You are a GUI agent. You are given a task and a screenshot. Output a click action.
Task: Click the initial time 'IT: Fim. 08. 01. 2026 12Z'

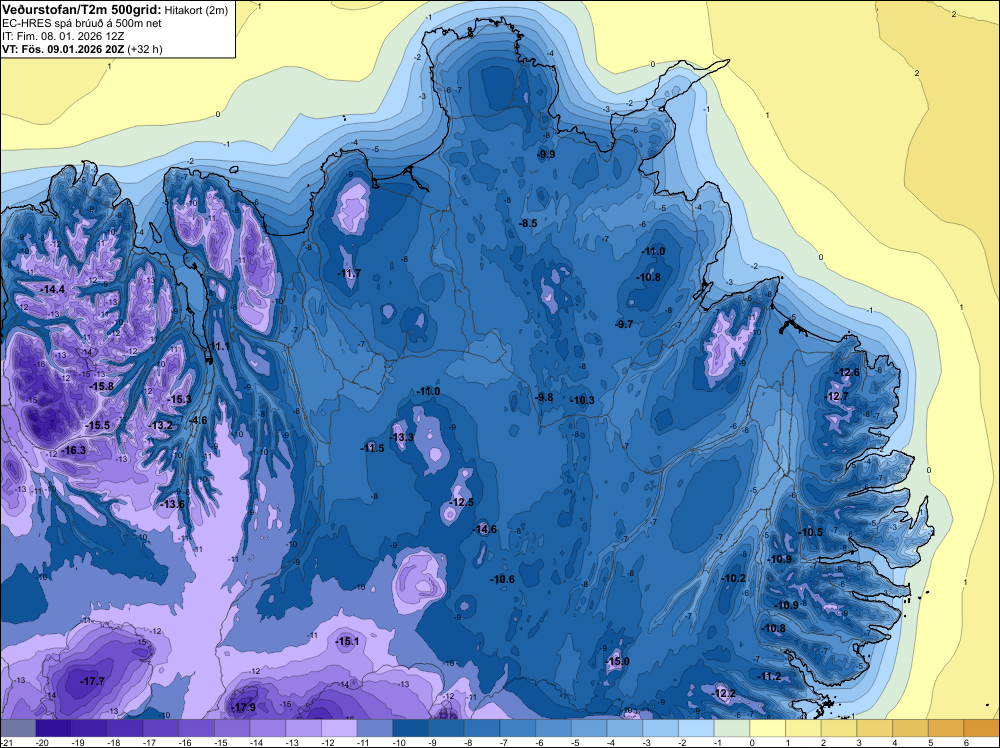coord(63,36)
